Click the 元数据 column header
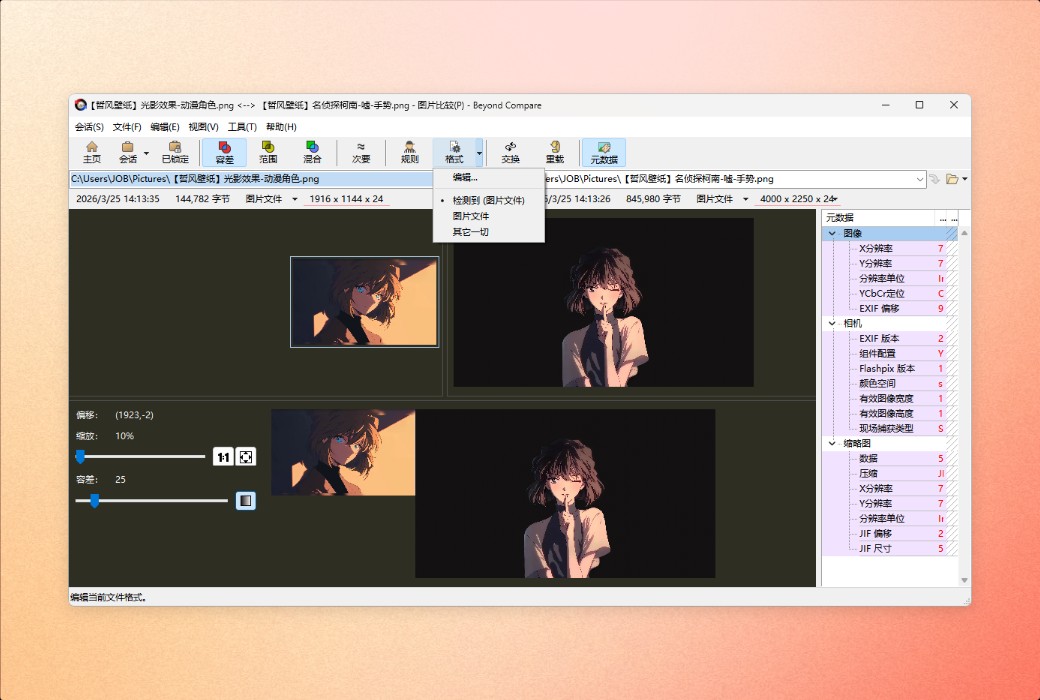 878,218
